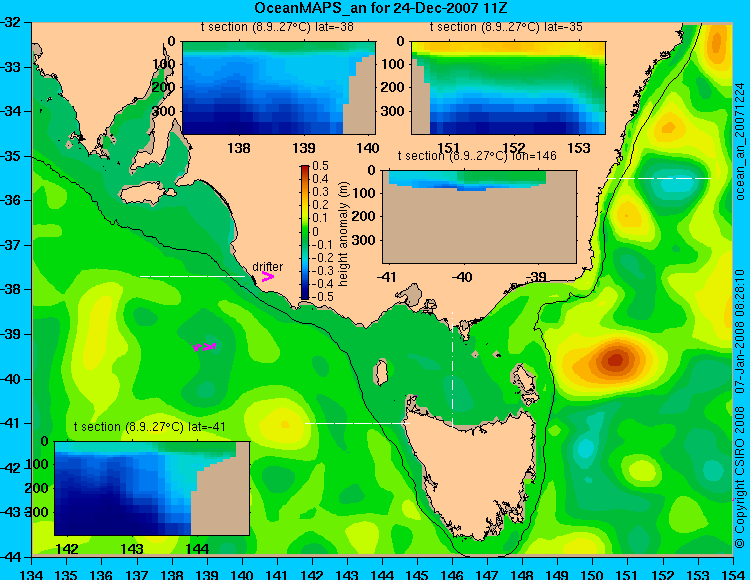Viewport: 750px width, 580px height.
Task: Click the main x-axis label 148
Action: tap(522, 575)
